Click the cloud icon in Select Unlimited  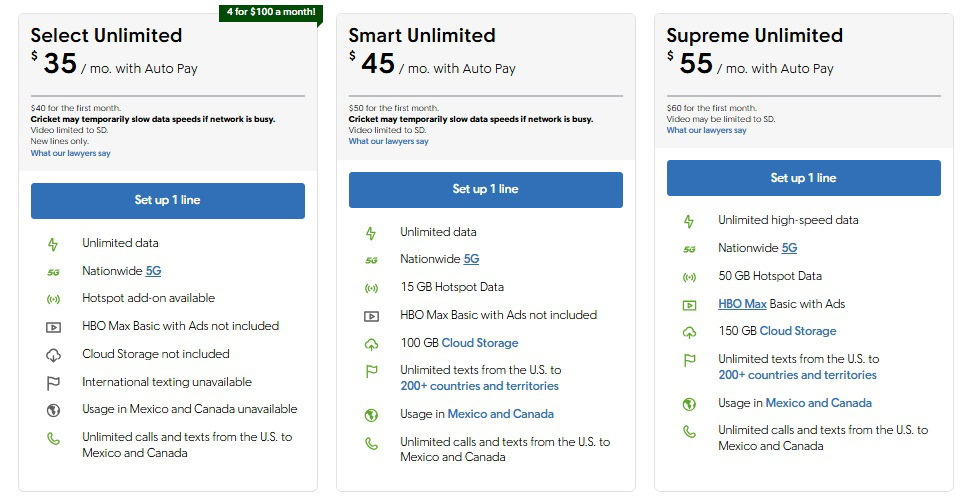53,355
